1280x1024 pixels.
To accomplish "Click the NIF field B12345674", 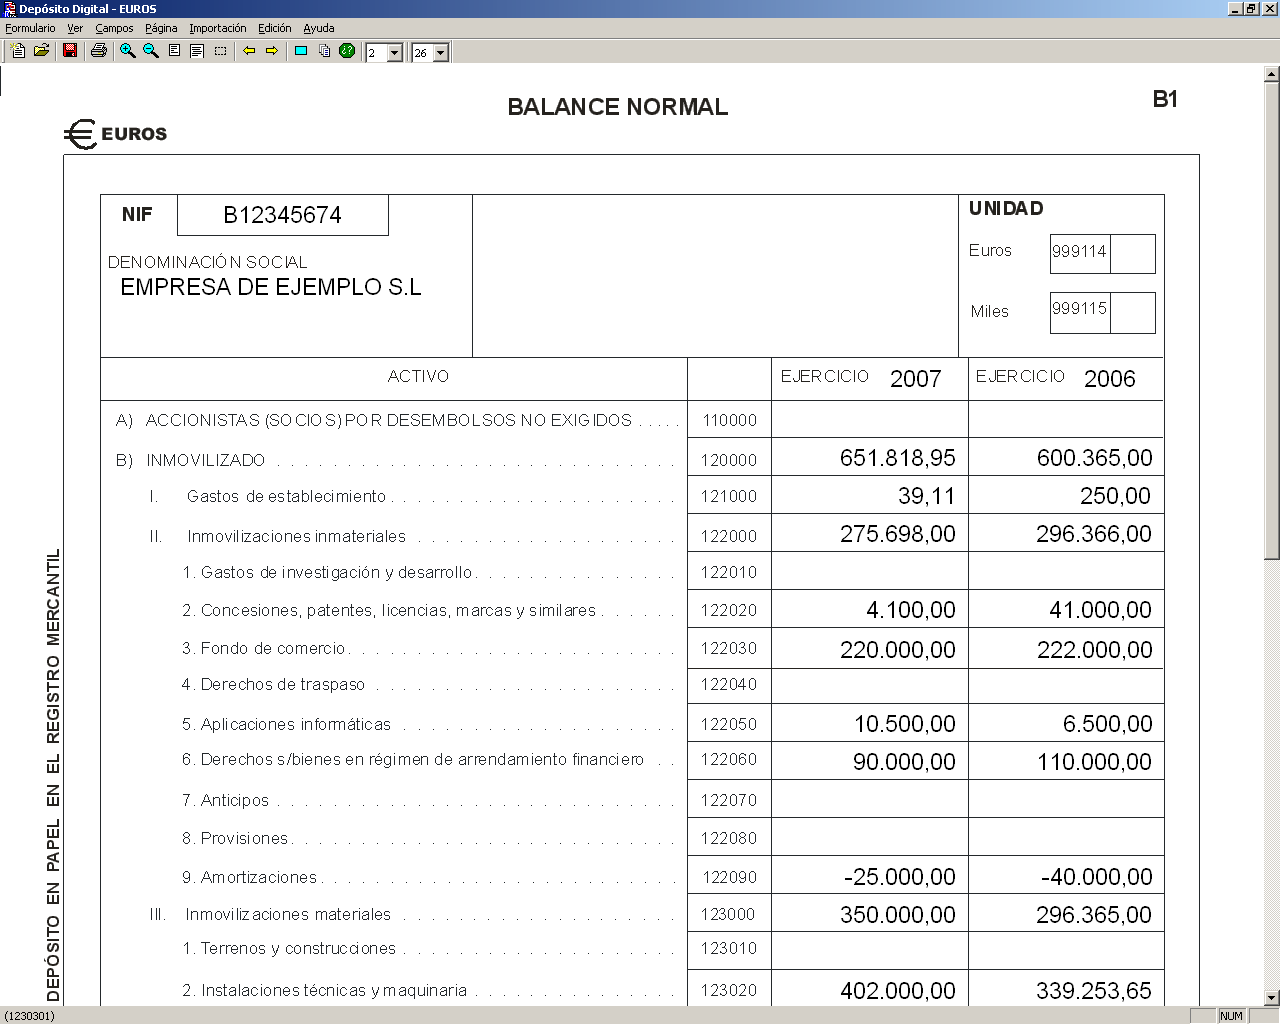I will [x=283, y=215].
